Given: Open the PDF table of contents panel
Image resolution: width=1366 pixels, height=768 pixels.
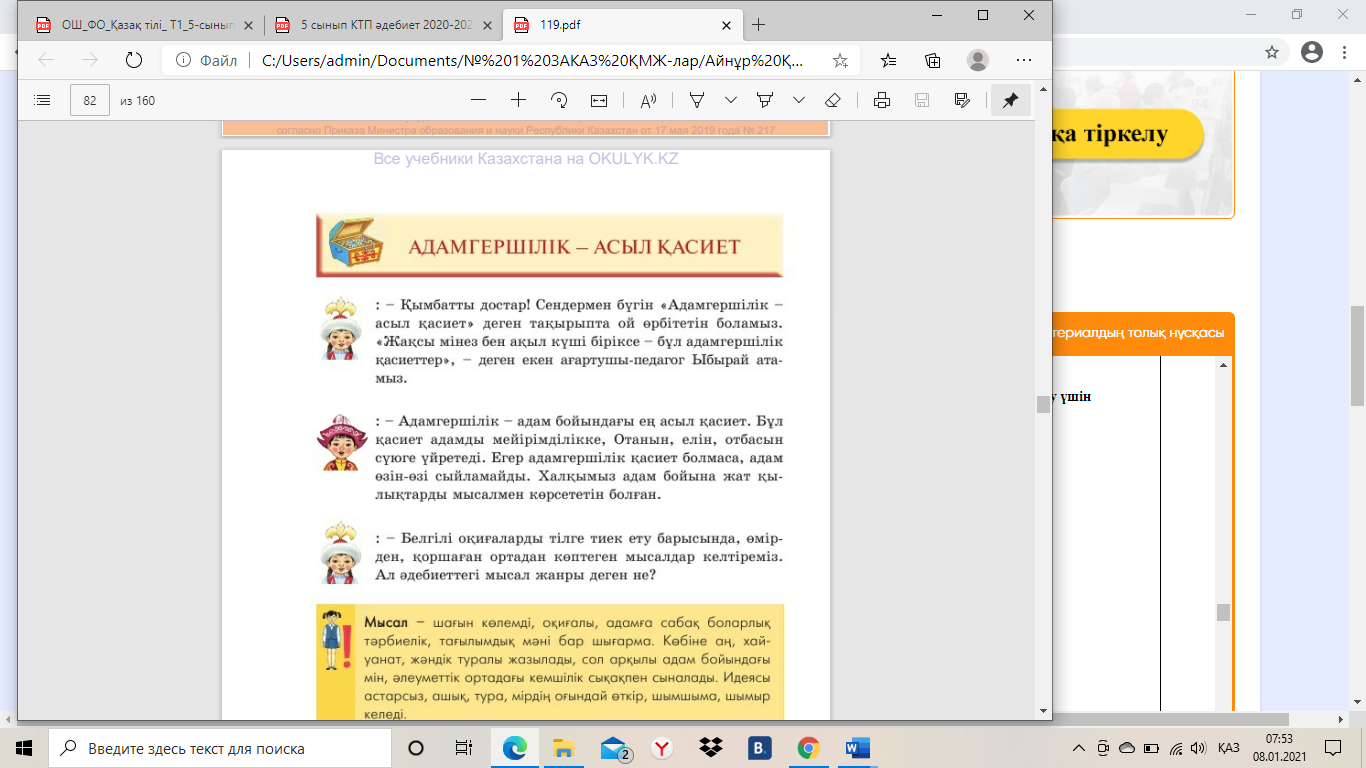Looking at the screenshot, I should pos(42,100).
